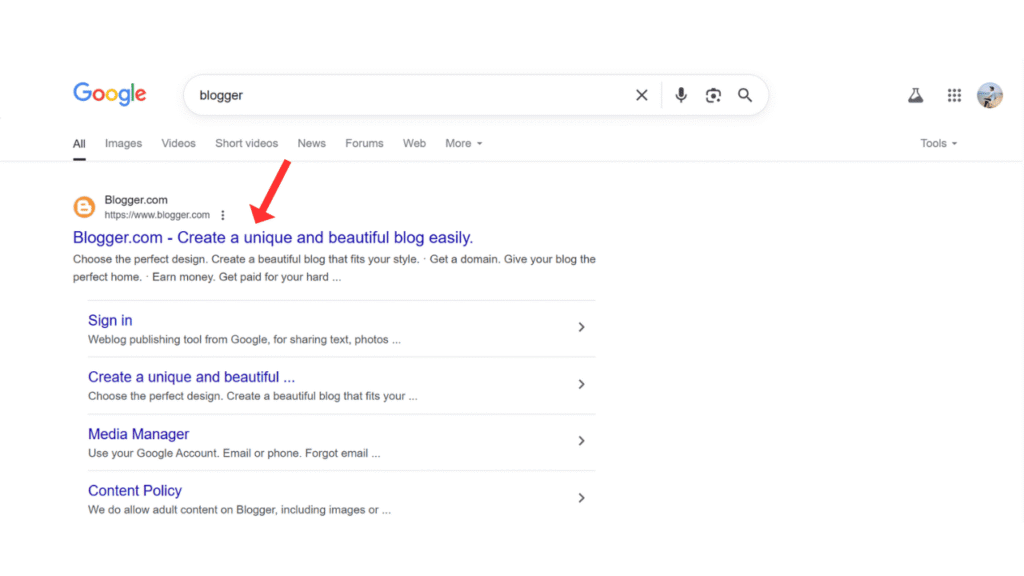Viewport: 1024px width, 576px height.
Task: Select the All tab
Action: [x=79, y=144]
